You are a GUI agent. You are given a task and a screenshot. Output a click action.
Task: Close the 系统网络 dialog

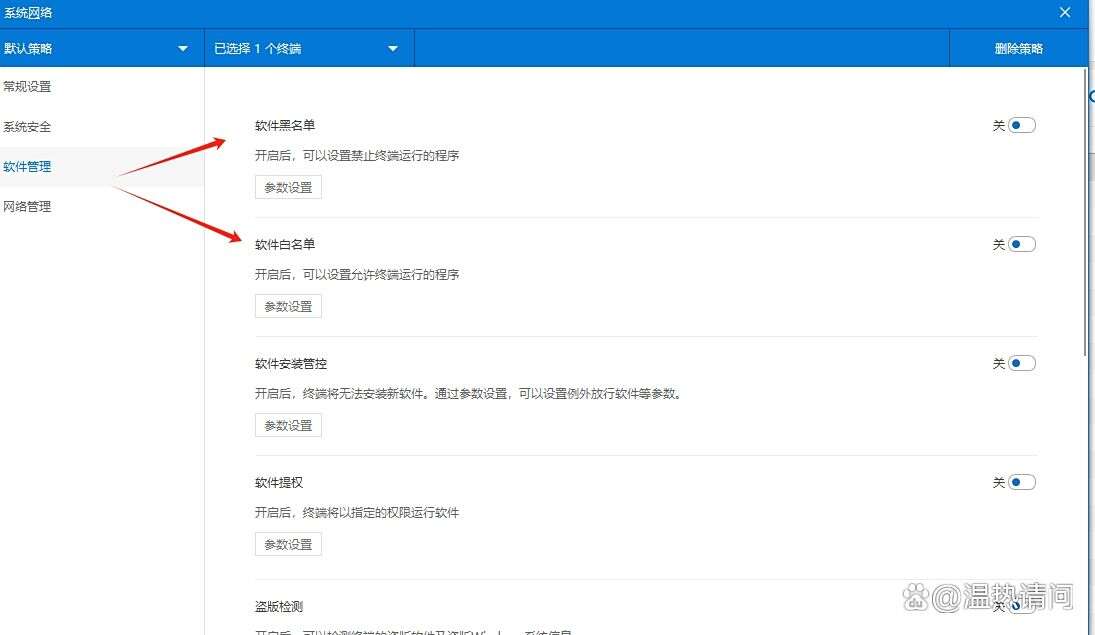(x=1064, y=12)
